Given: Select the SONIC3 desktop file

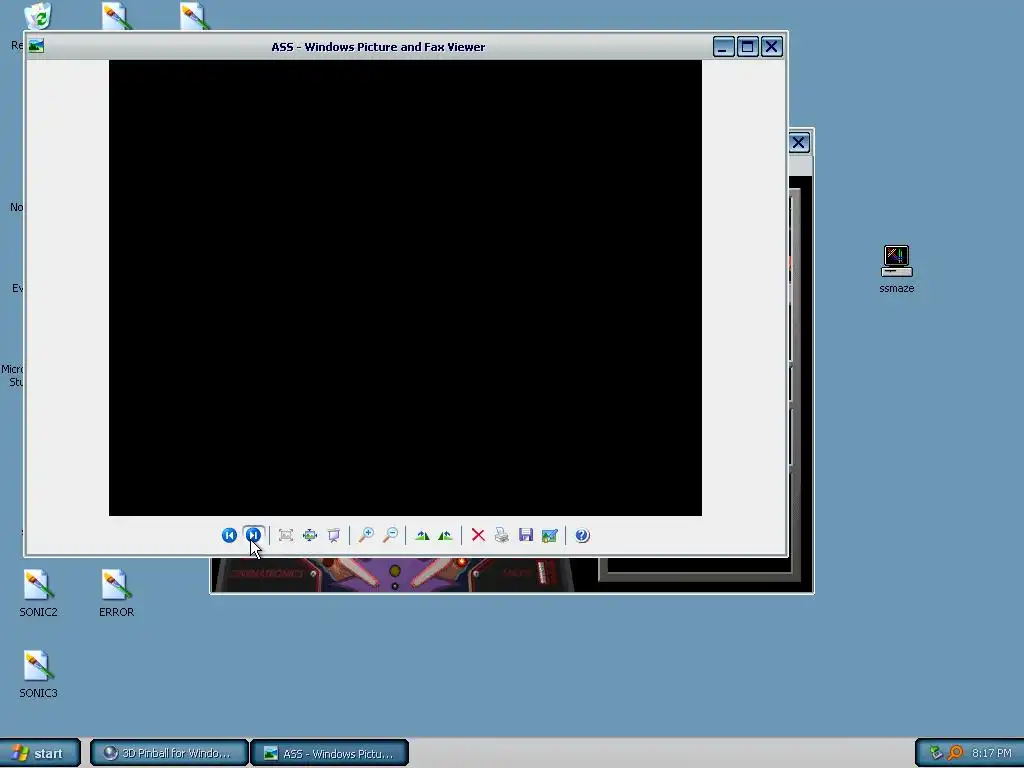Looking at the screenshot, I should point(38,674).
